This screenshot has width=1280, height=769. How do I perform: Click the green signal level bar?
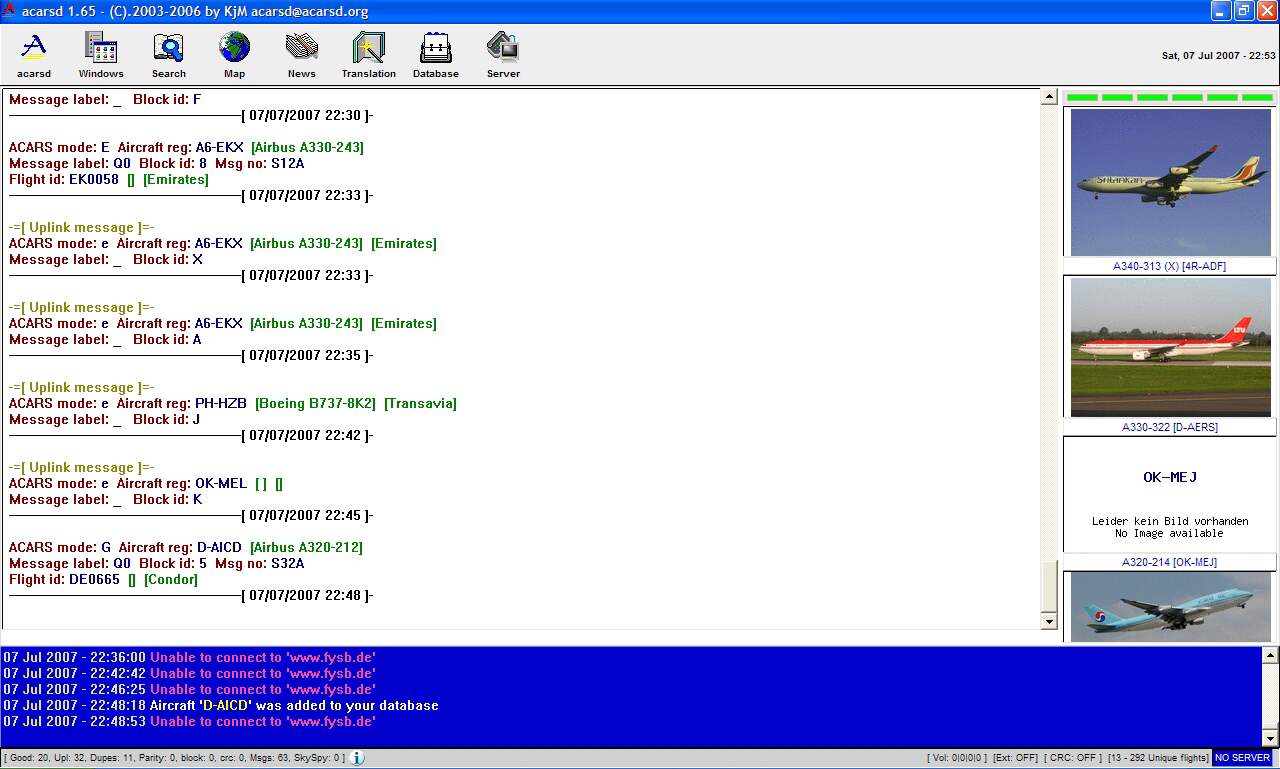(1170, 97)
